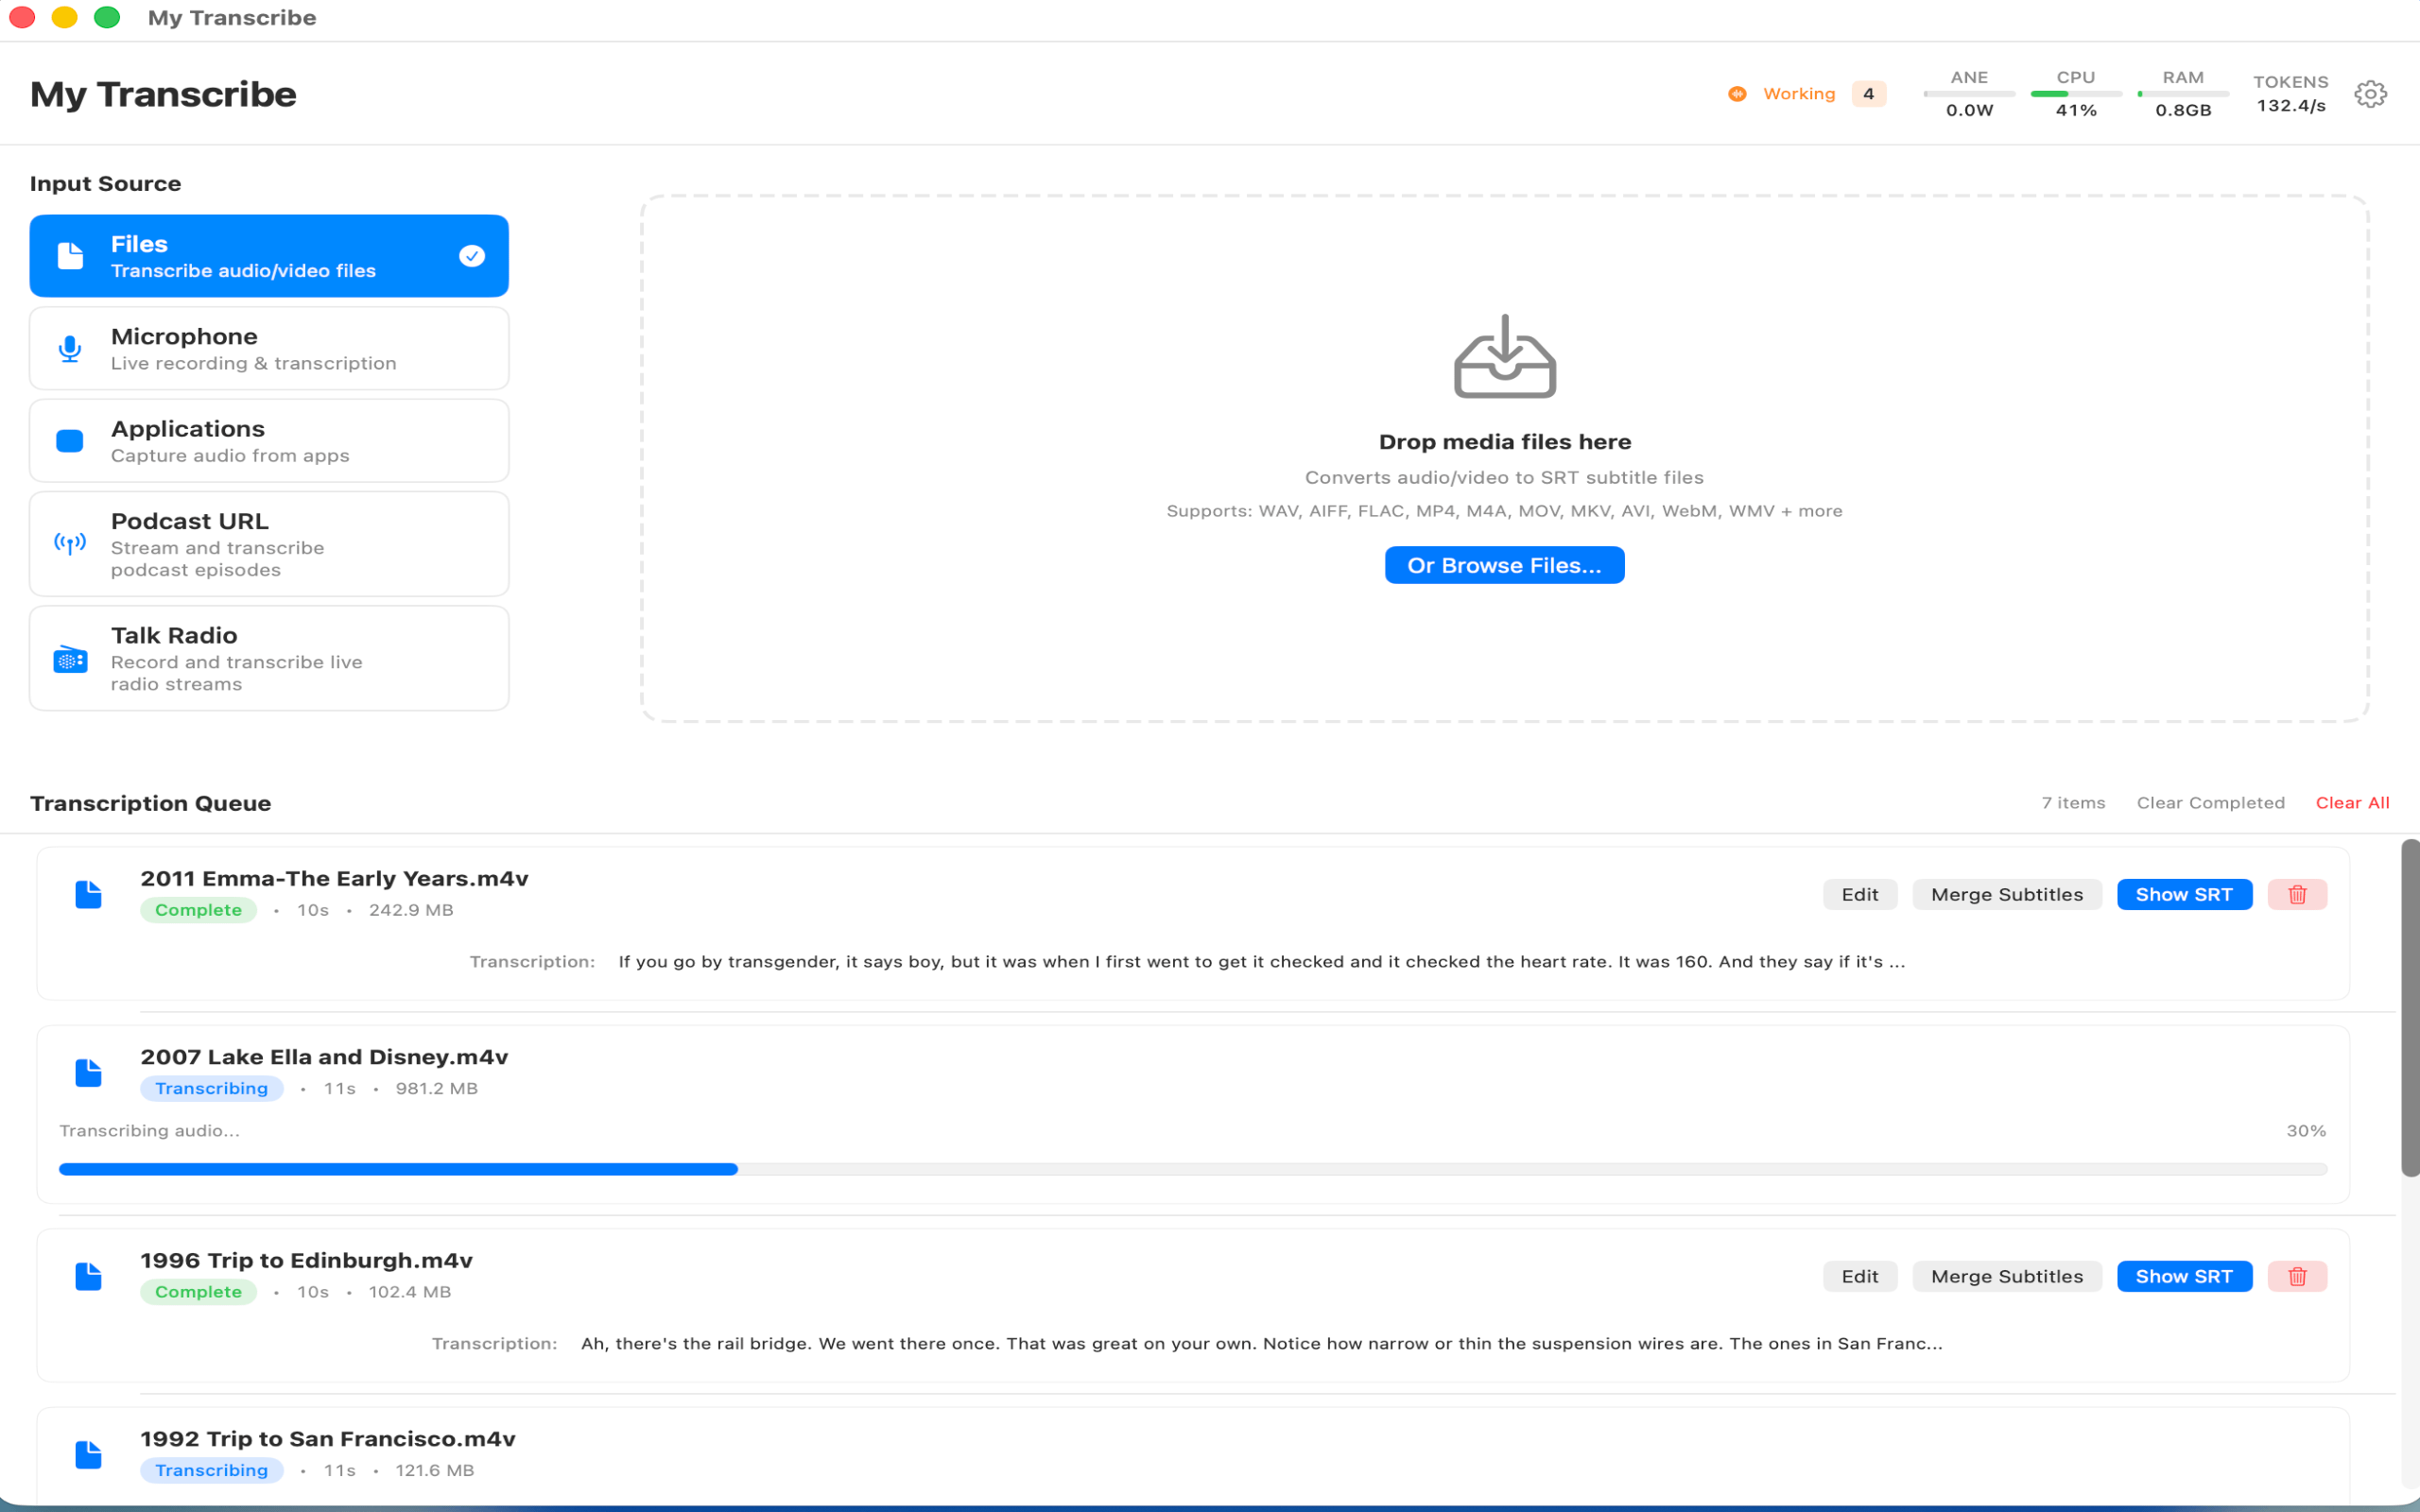Click the red Clear All link
Screen dimensions: 2420x1512
click(x=2352, y=803)
